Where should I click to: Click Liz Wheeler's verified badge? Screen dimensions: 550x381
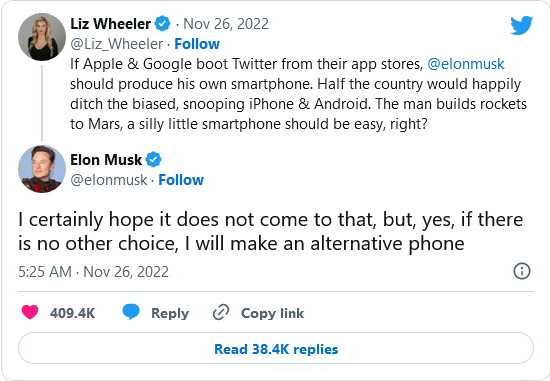[x=162, y=24]
